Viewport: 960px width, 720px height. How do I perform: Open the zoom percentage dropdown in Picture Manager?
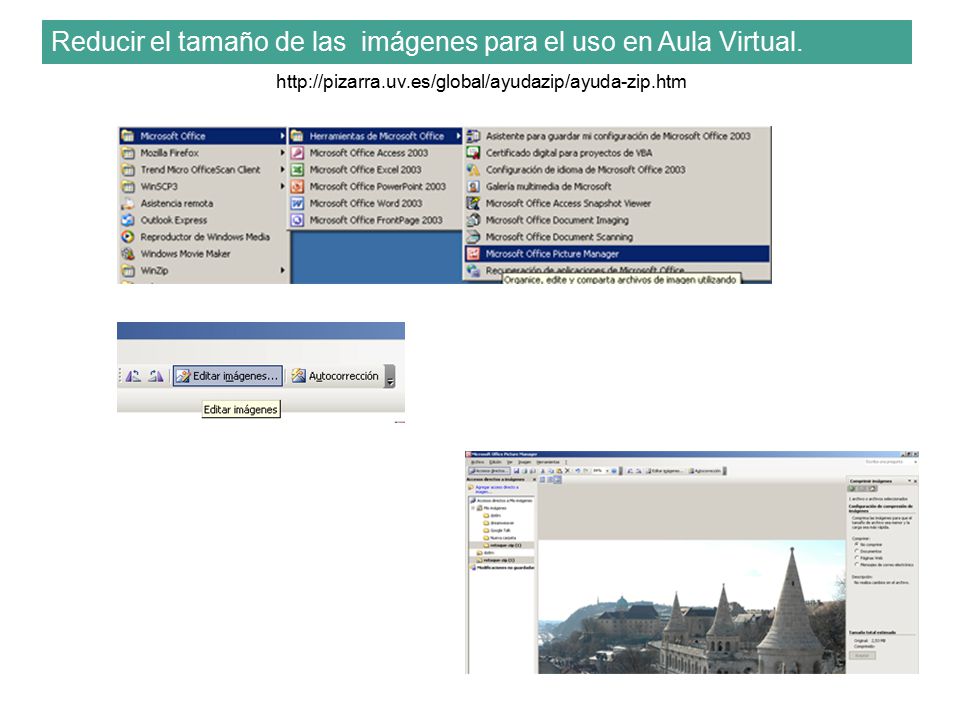(x=607, y=471)
